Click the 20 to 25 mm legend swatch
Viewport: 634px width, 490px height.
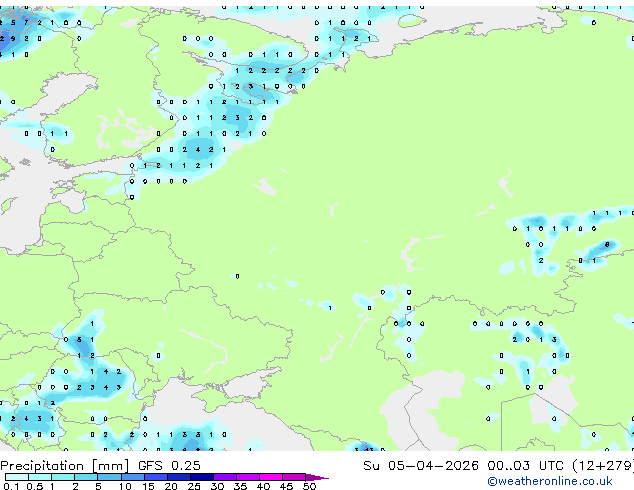(178, 477)
